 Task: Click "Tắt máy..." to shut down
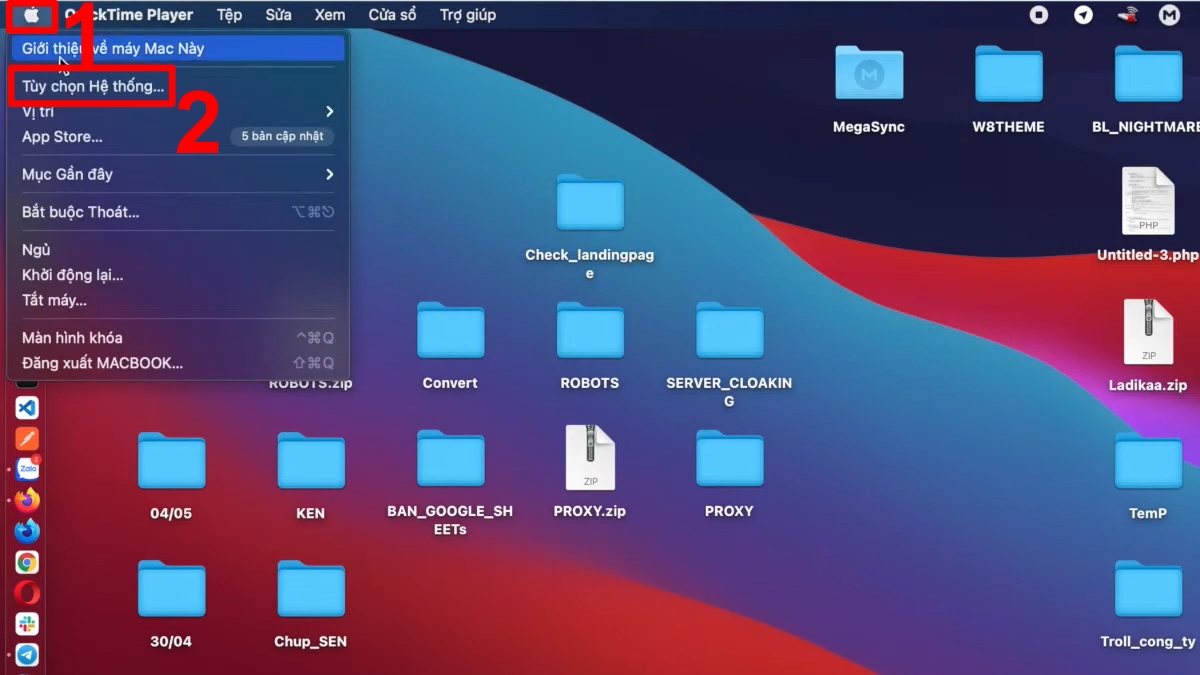[x=54, y=300]
